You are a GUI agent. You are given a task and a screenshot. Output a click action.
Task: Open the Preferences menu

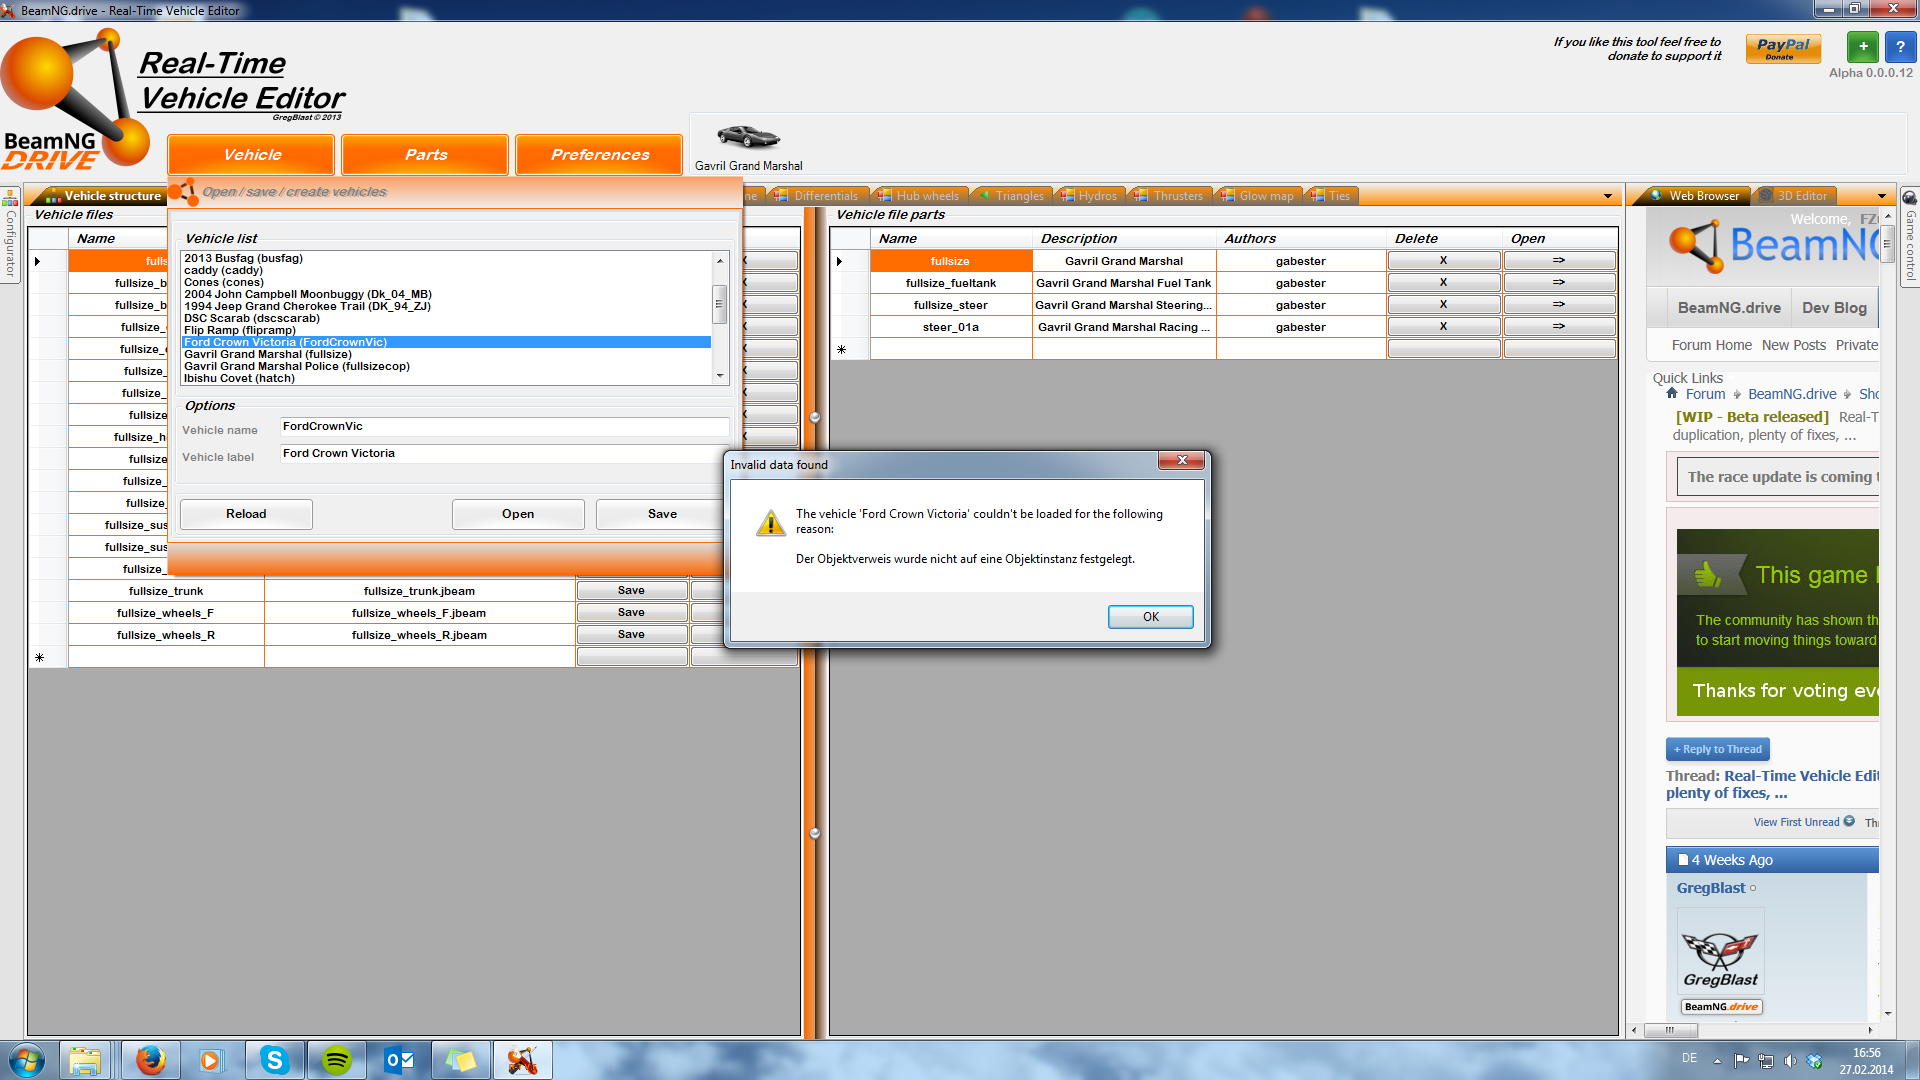(599, 155)
